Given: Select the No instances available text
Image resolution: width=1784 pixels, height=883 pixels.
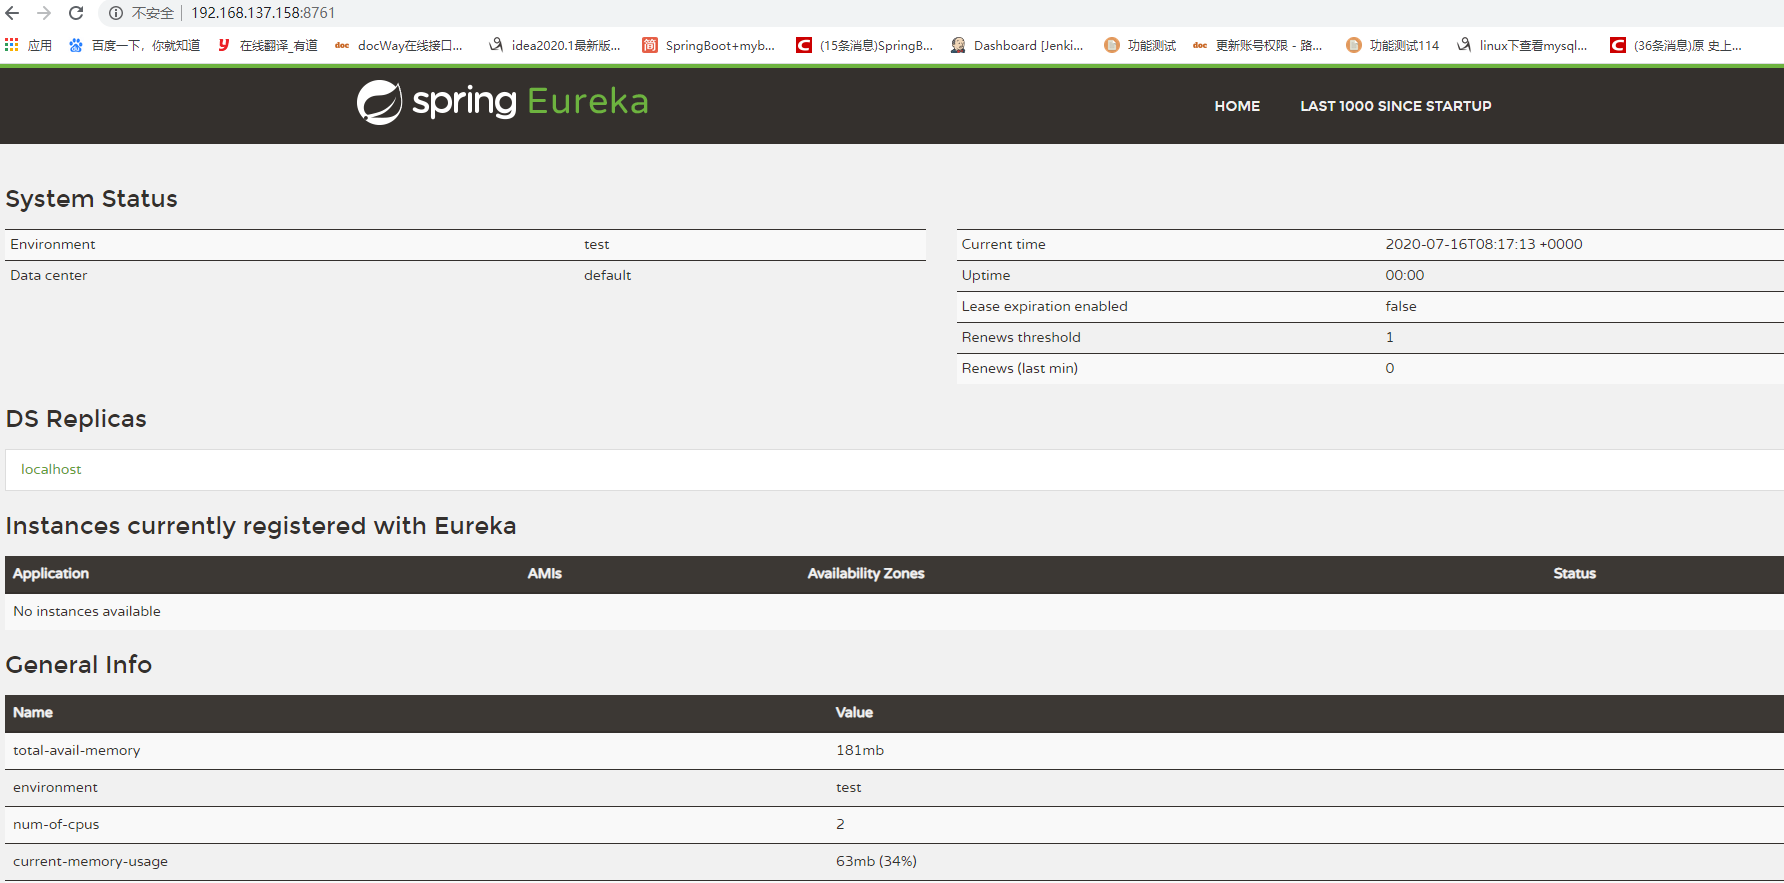Looking at the screenshot, I should [x=87, y=611].
